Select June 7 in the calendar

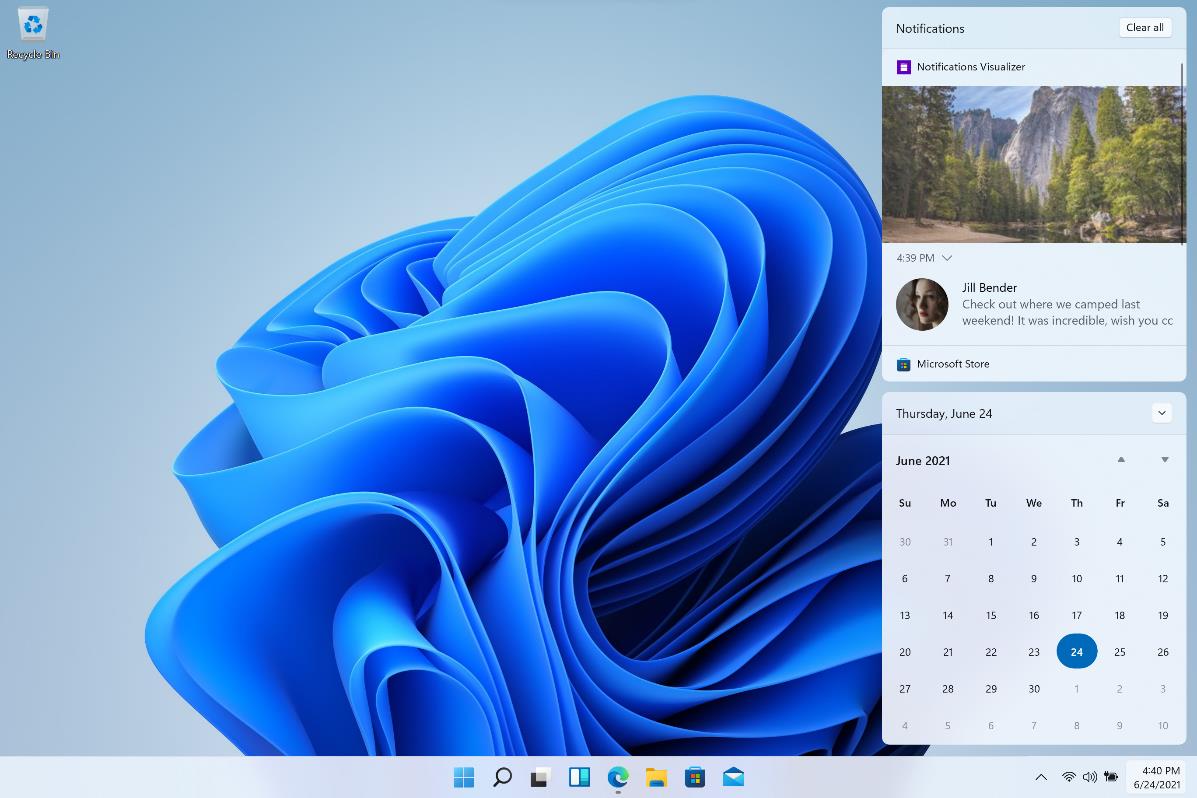(948, 579)
